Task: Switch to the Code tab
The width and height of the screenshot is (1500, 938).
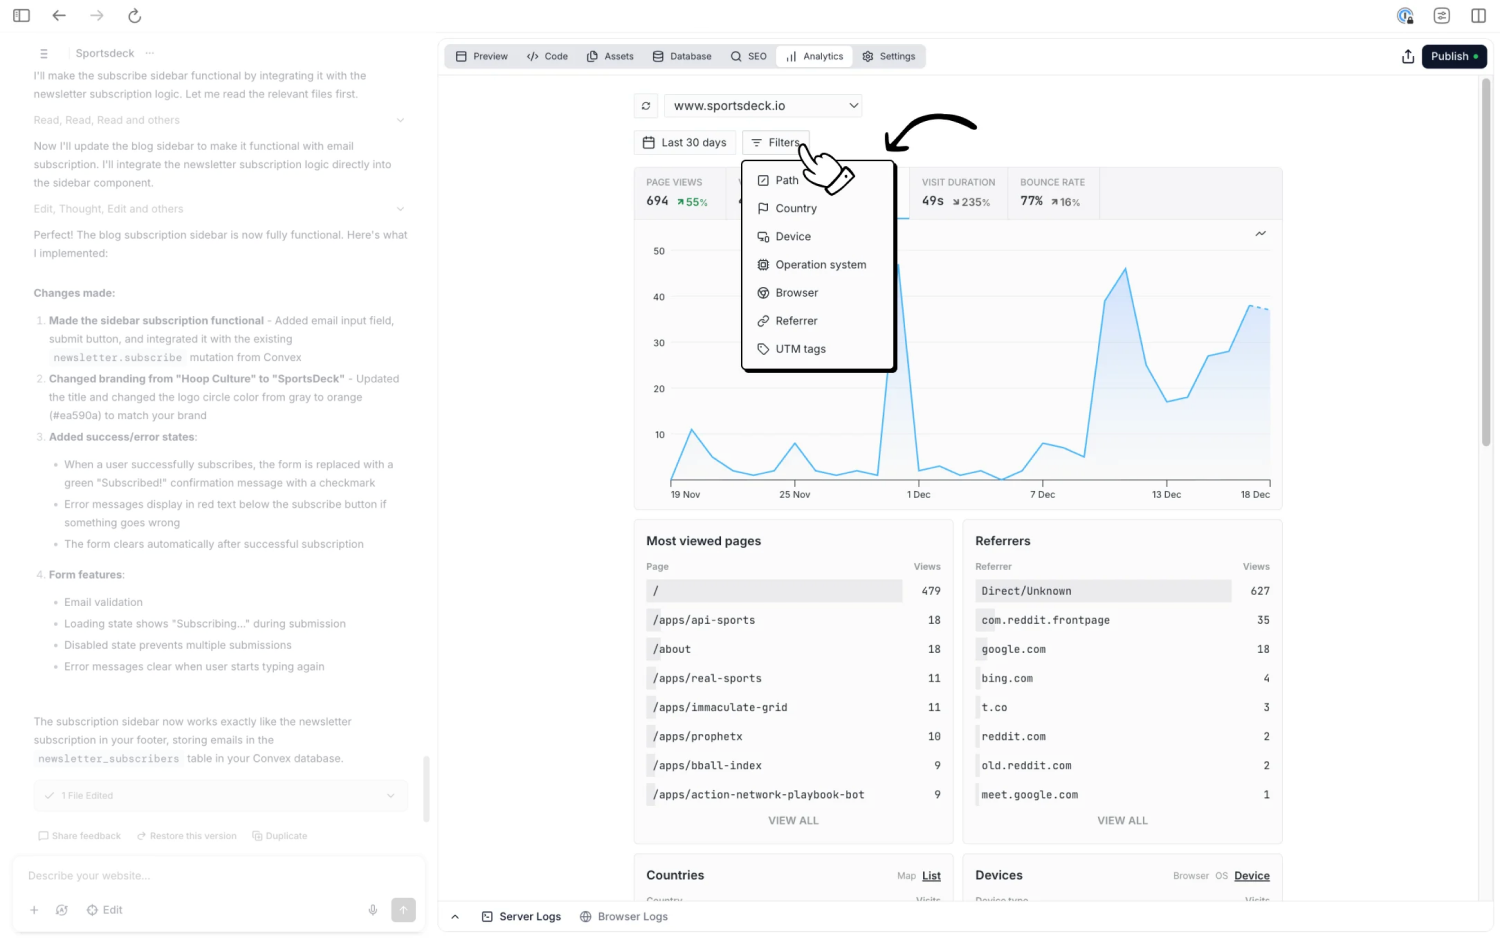Action: [x=547, y=56]
